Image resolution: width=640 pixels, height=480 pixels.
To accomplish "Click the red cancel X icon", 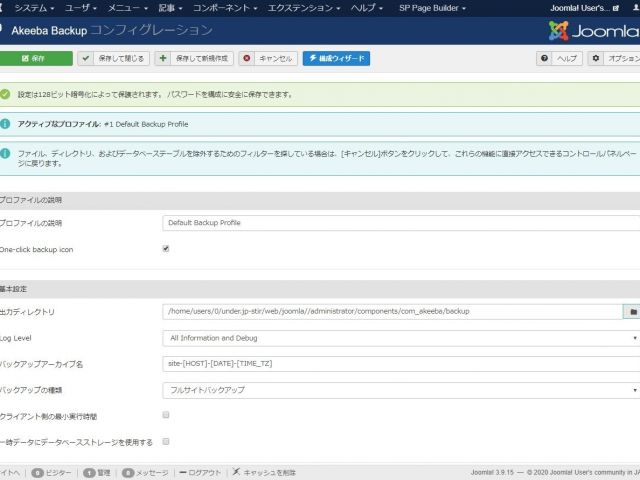I will [x=247, y=58].
